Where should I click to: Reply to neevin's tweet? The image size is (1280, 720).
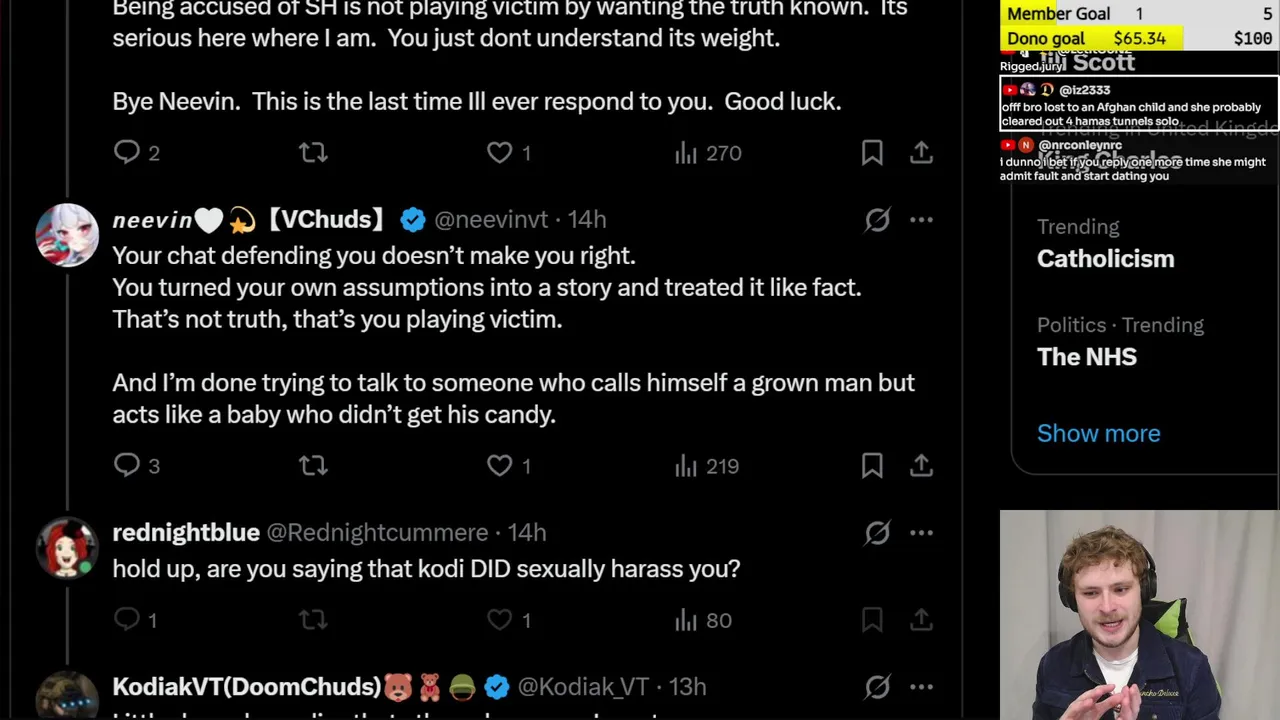pos(127,465)
